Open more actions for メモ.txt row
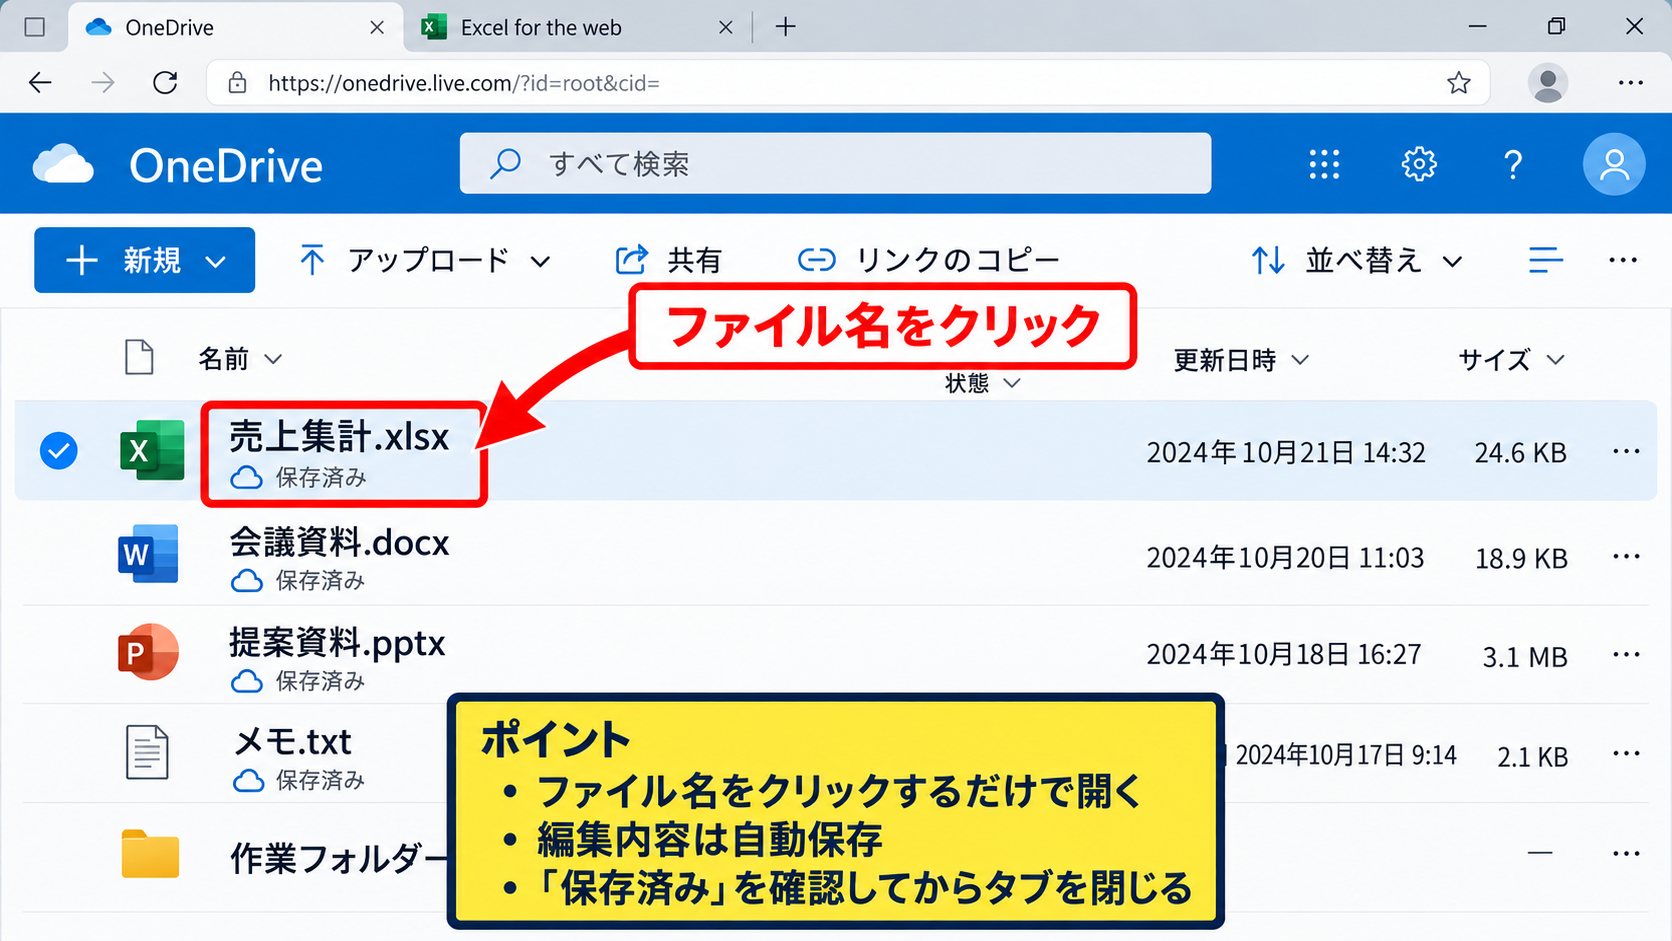This screenshot has width=1672, height=941. click(x=1626, y=753)
